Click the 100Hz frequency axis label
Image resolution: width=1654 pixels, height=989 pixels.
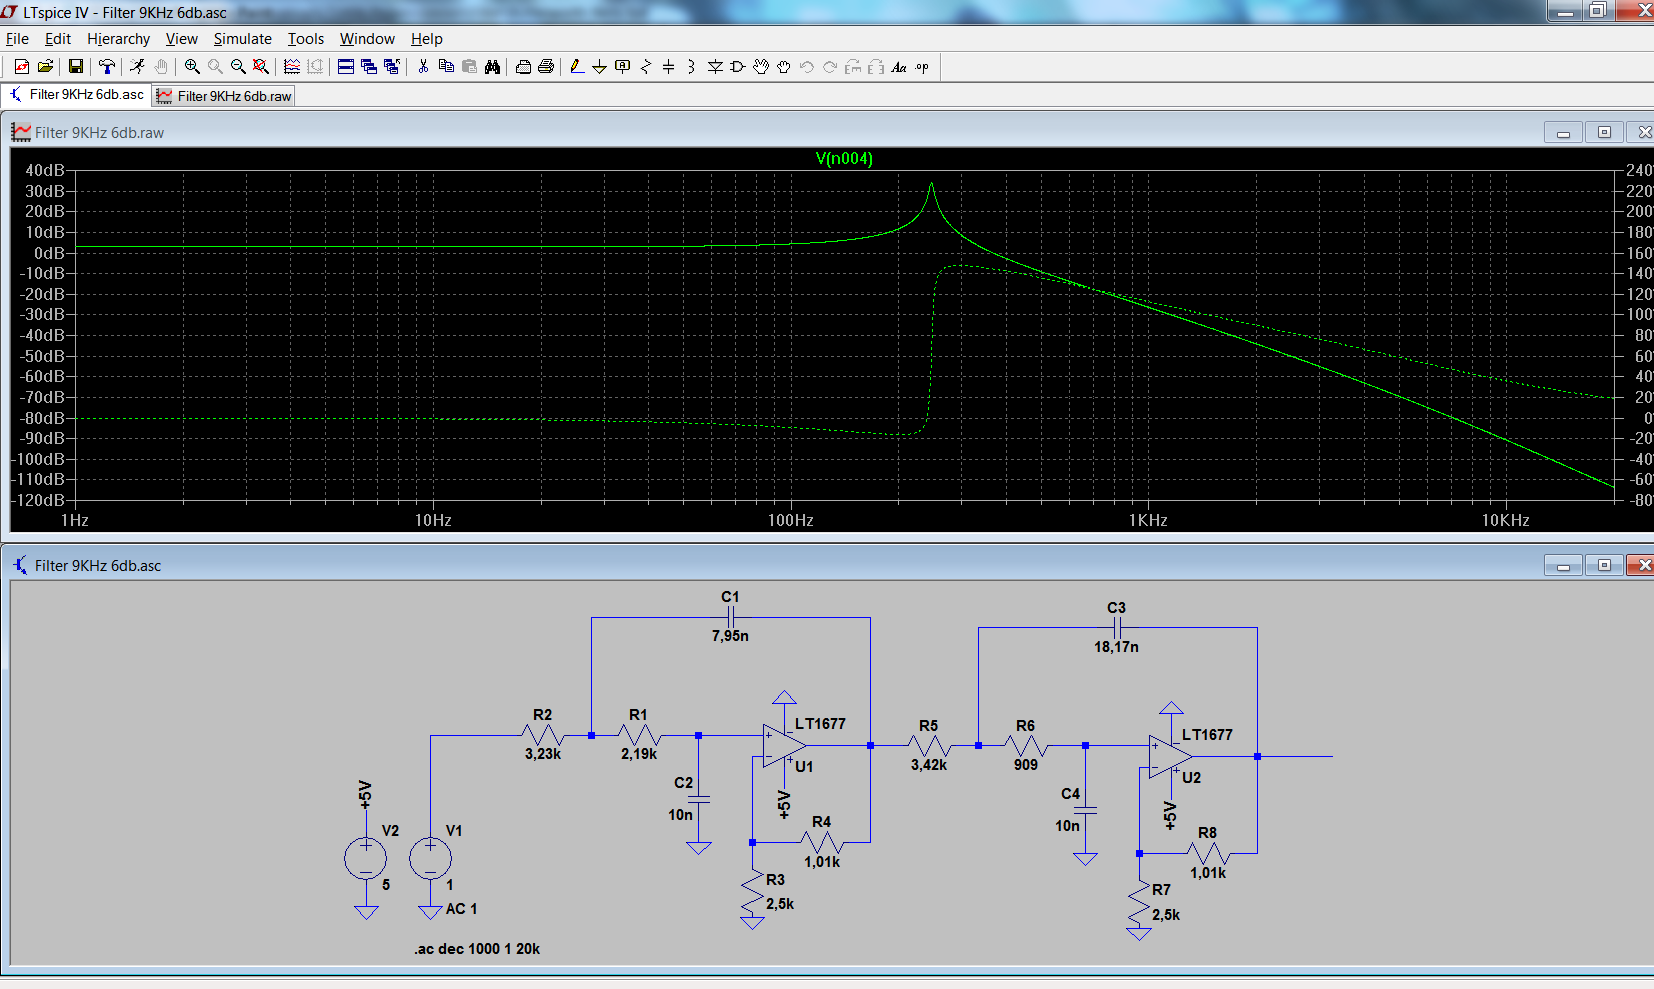790,520
